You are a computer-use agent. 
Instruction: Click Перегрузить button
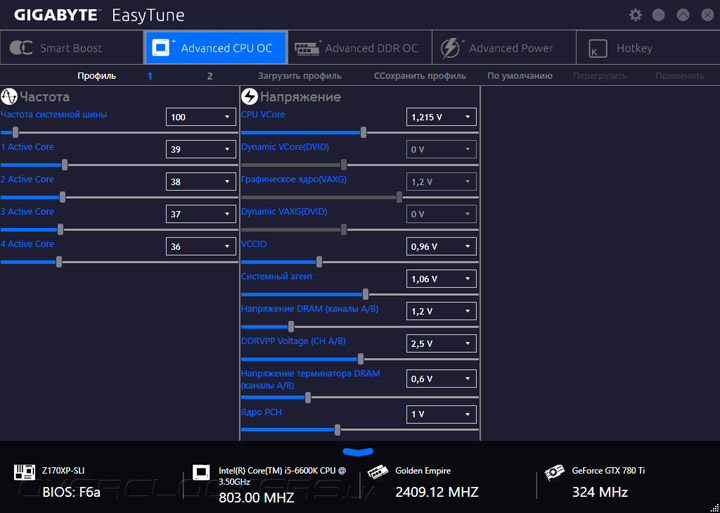pyautogui.click(x=600, y=76)
